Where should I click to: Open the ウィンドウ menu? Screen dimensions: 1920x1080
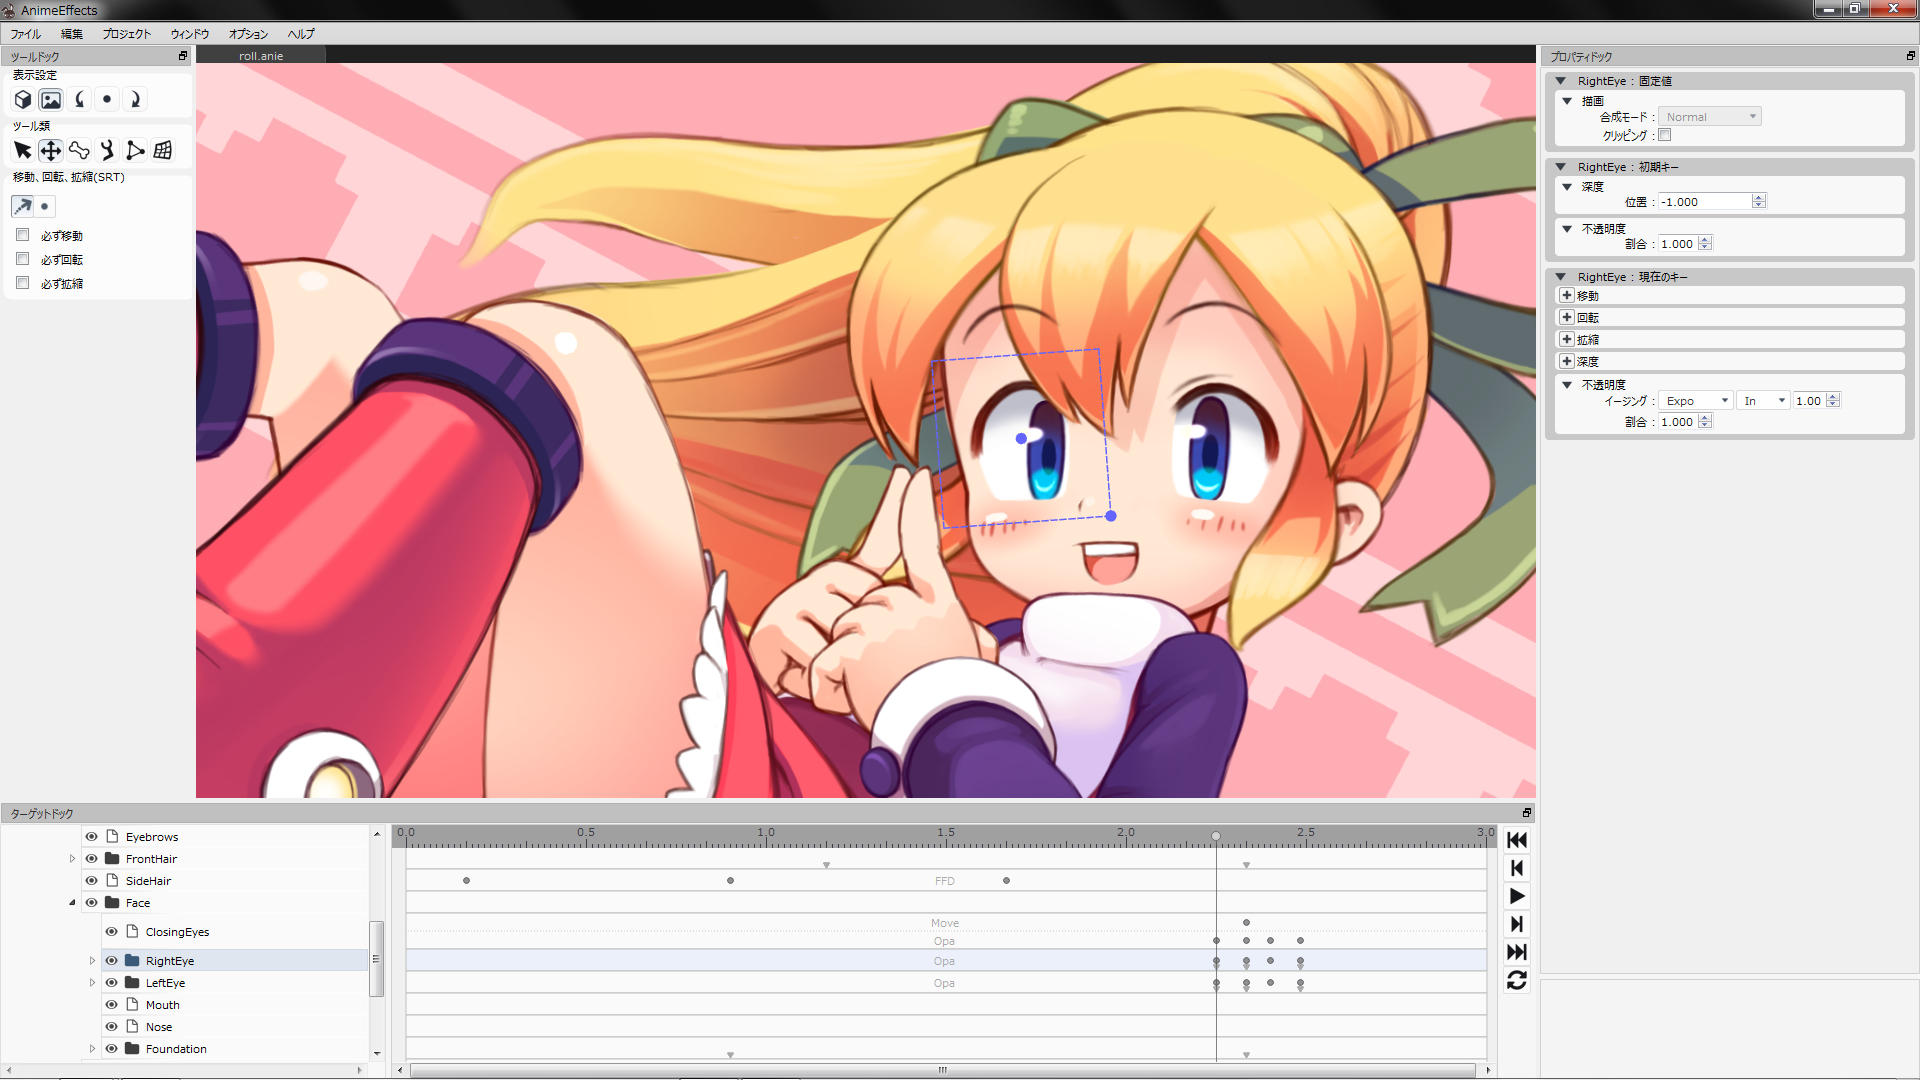190,34
